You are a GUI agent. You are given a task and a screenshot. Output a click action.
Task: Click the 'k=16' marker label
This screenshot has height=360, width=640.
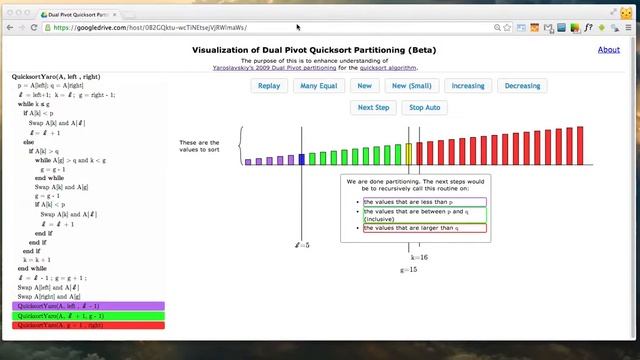point(419,257)
